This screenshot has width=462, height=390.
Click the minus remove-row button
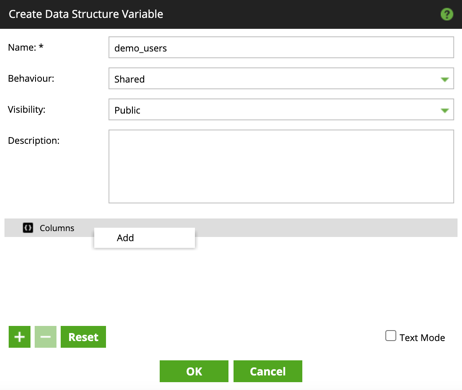pyautogui.click(x=46, y=337)
